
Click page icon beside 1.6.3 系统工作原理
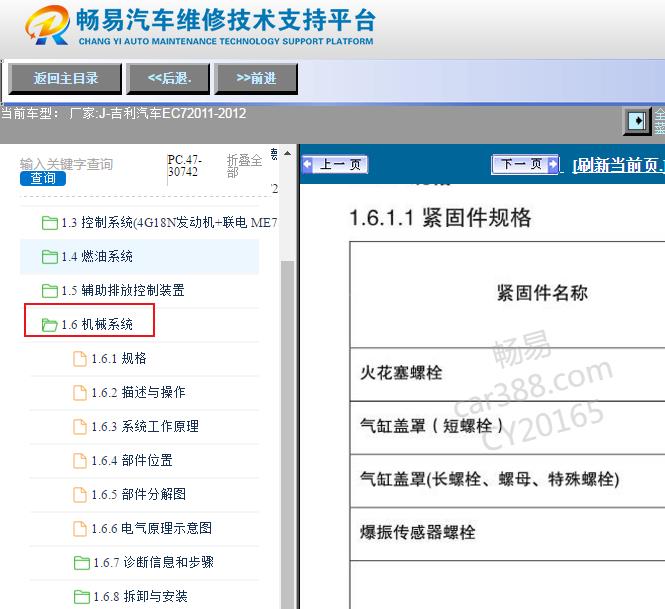point(80,427)
